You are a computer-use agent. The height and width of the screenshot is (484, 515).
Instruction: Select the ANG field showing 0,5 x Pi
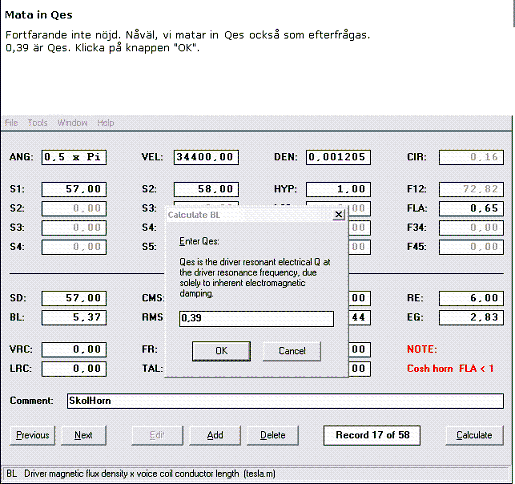pyautogui.click(x=74, y=157)
